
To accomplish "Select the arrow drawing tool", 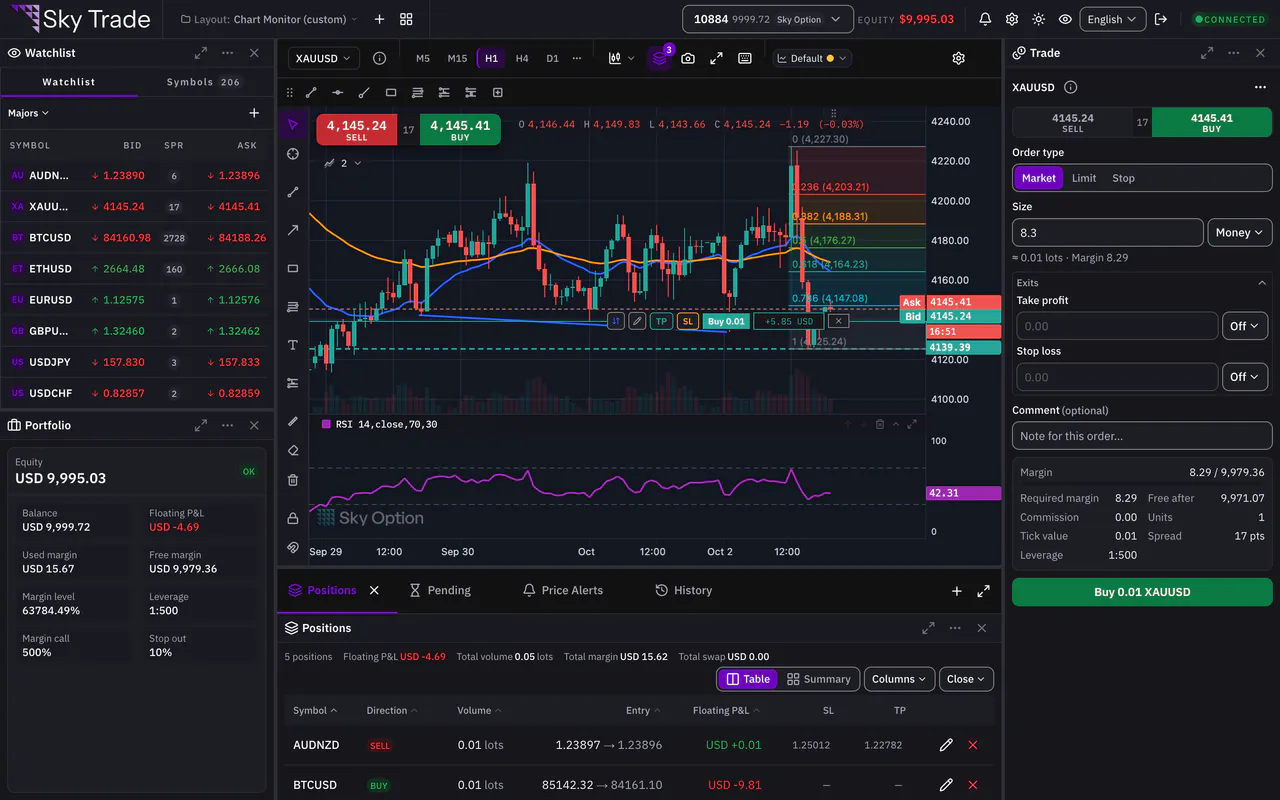I will 293,230.
